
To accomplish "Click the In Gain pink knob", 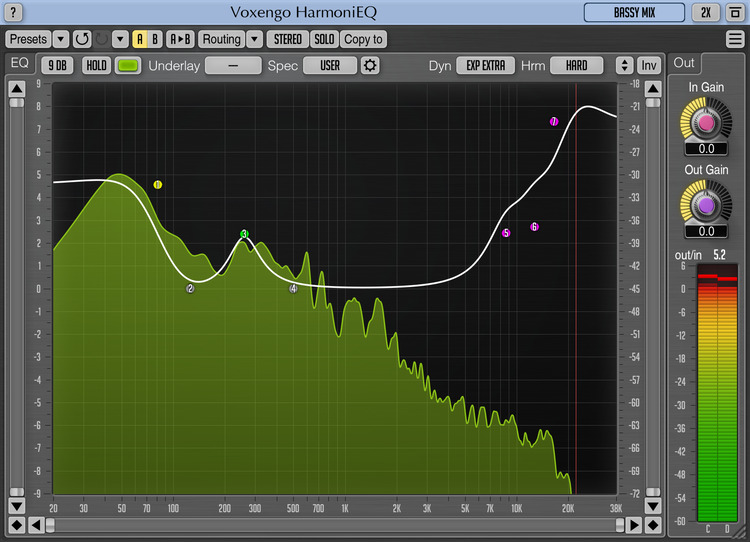I will 706,123.
